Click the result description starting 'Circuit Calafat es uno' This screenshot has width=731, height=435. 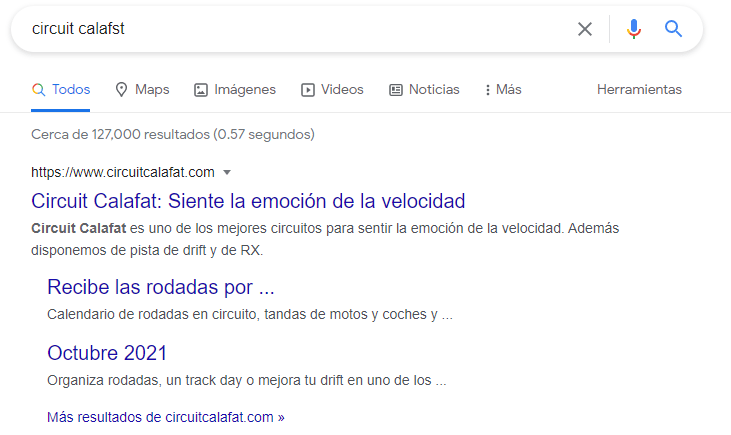(325, 239)
